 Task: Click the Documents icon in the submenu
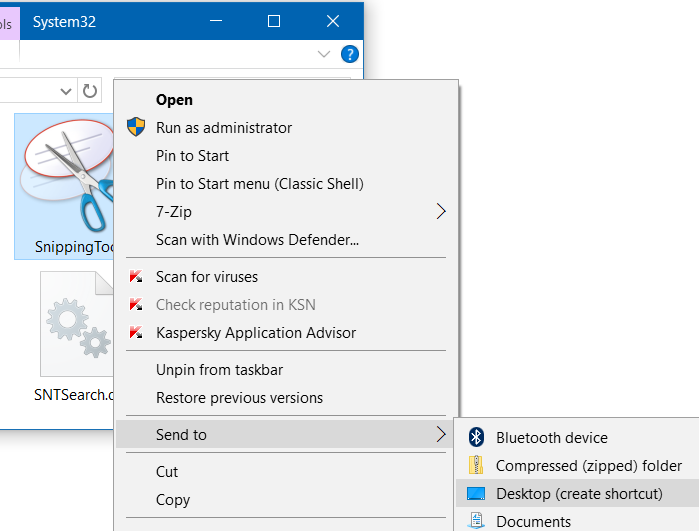[x=476, y=521]
